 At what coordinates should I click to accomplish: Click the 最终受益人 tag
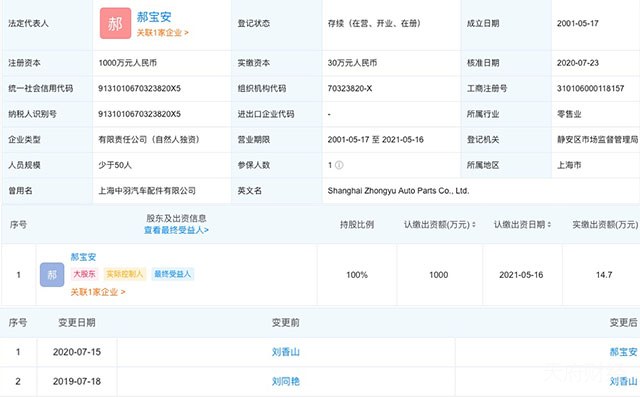pos(172,274)
